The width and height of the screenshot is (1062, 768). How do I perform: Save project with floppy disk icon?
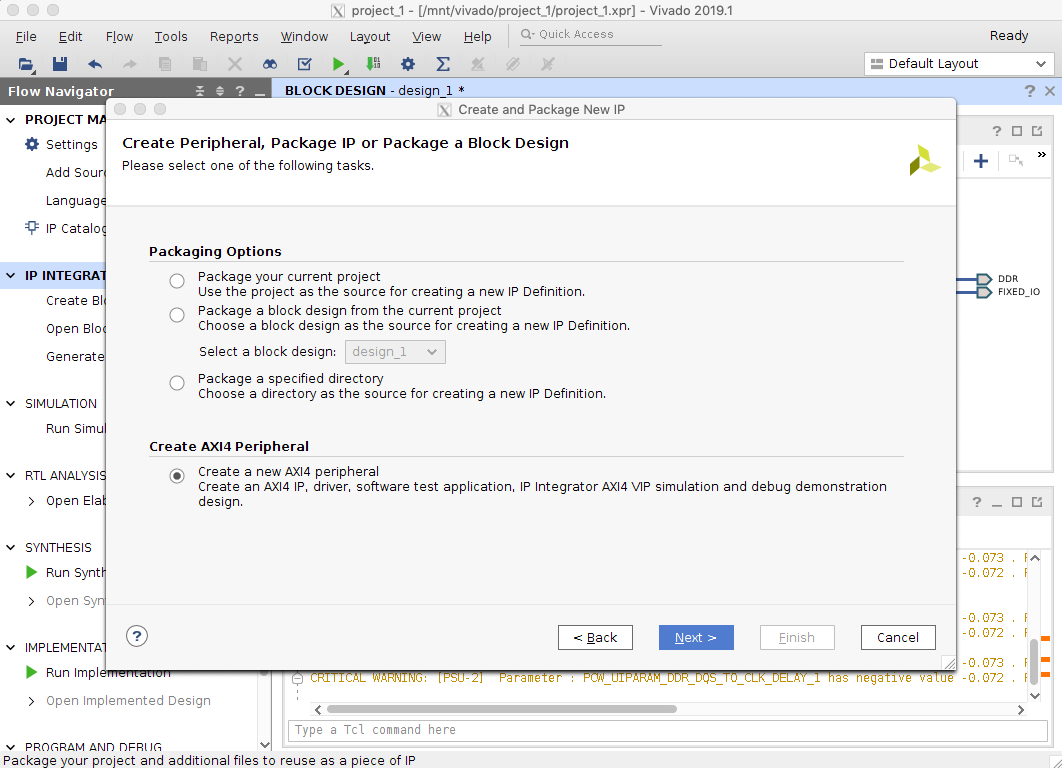(60, 64)
